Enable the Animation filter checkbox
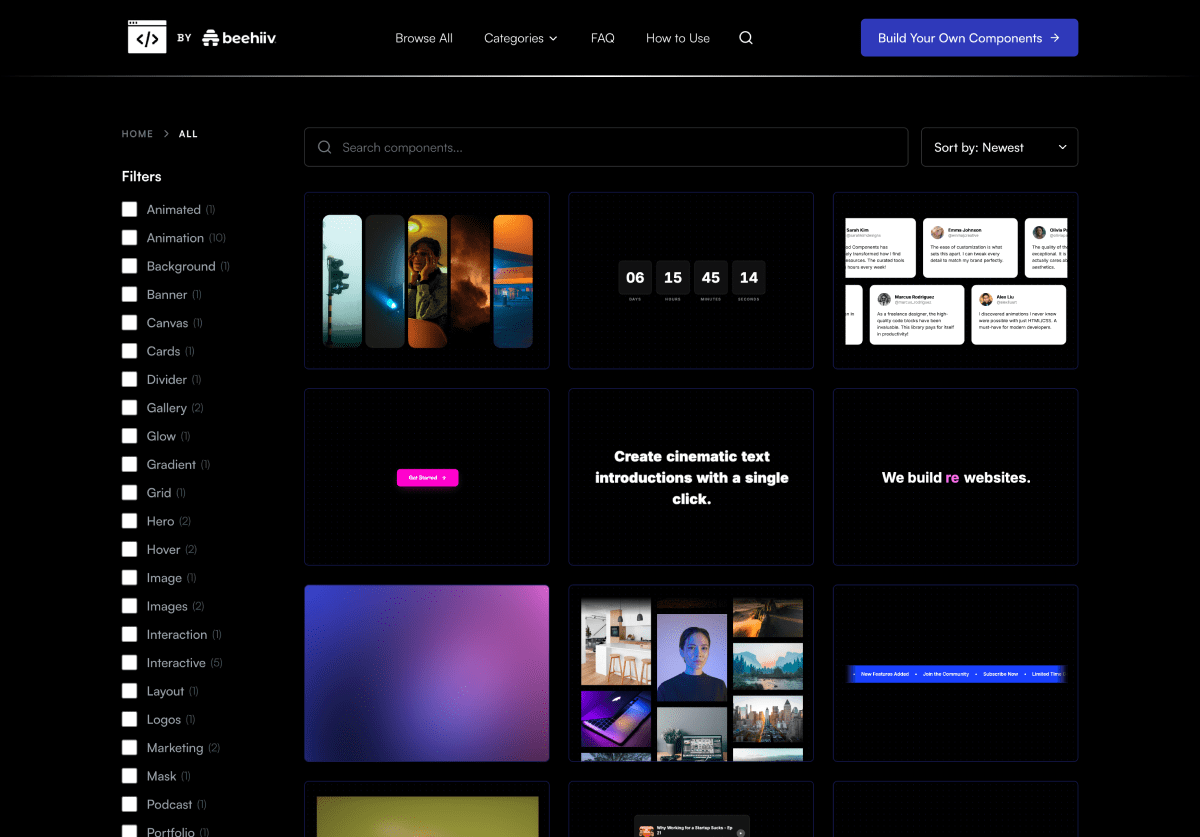 point(129,238)
